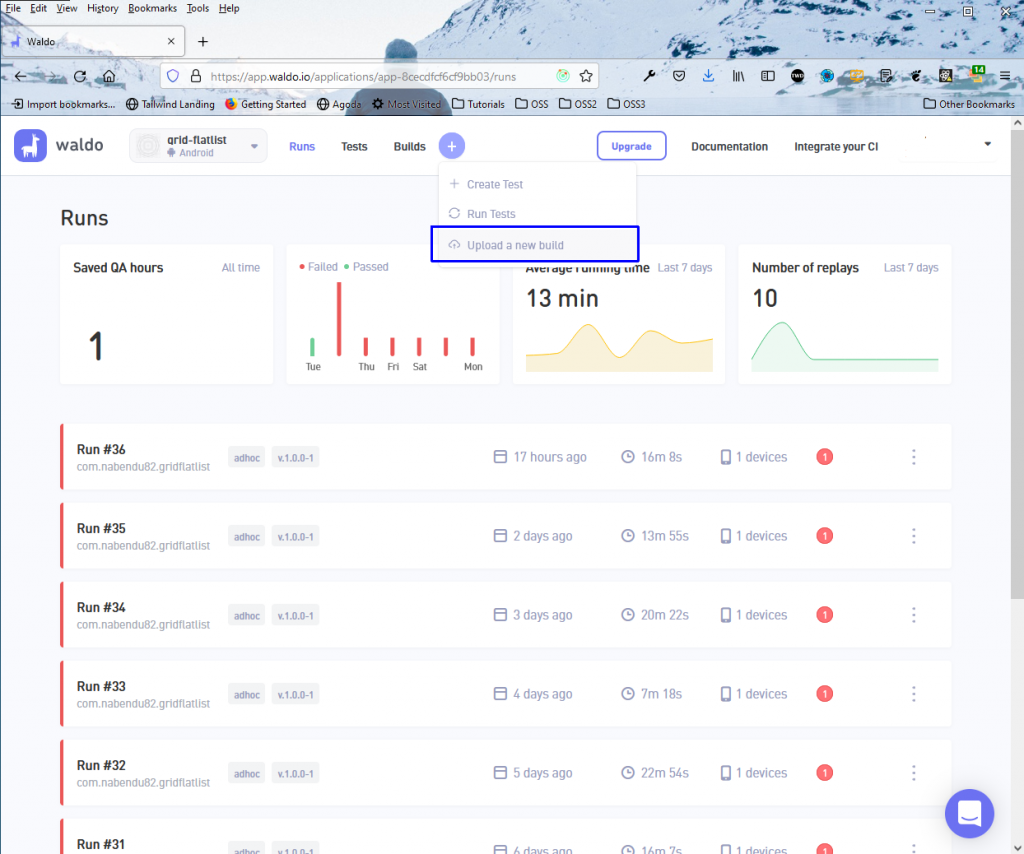Select Create Test from the dropdown

point(536,184)
